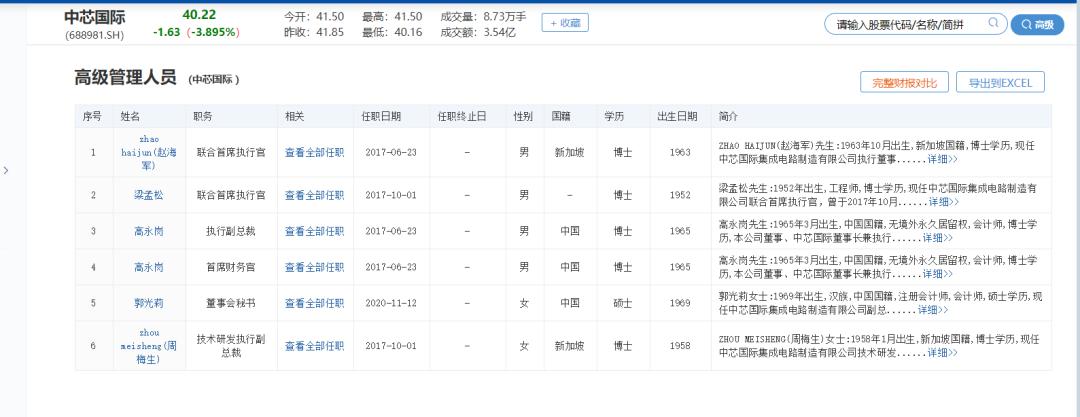Image resolution: width=1080 pixels, height=417 pixels.
Task: Open the 梁孟松 name link
Action: click(x=148, y=194)
